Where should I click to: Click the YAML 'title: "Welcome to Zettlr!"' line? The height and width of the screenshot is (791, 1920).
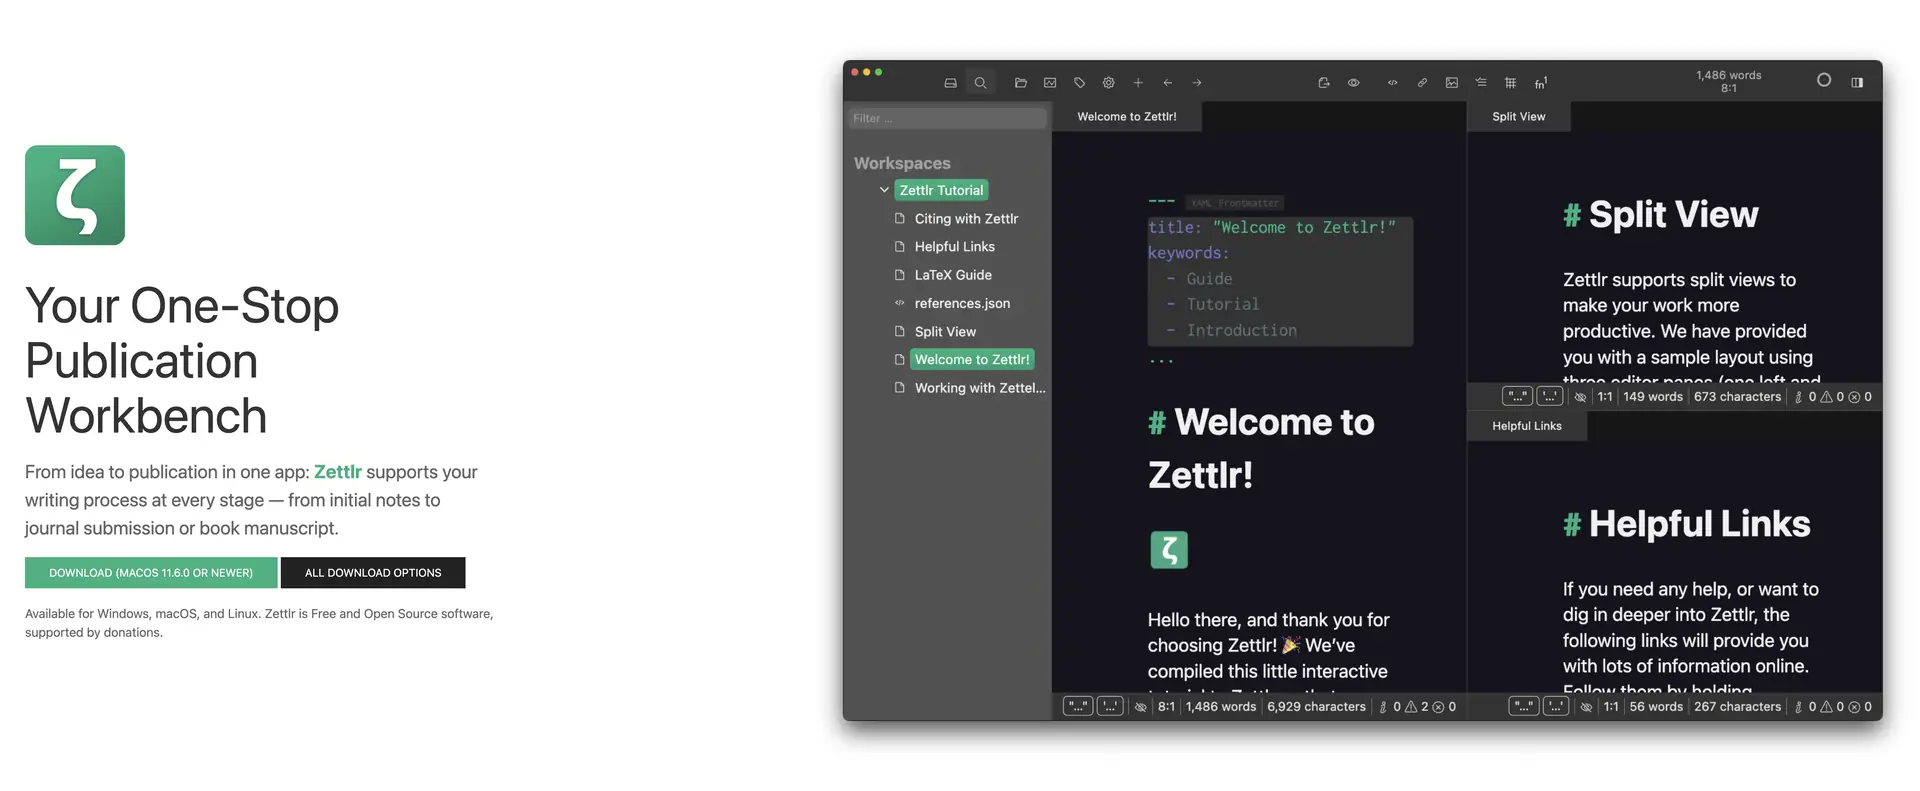coord(1271,228)
